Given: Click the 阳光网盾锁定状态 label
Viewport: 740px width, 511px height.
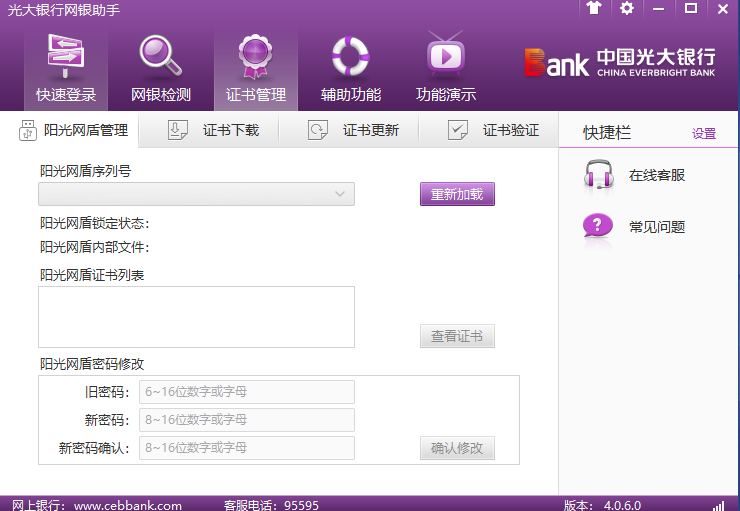Looking at the screenshot, I should tap(94, 223).
